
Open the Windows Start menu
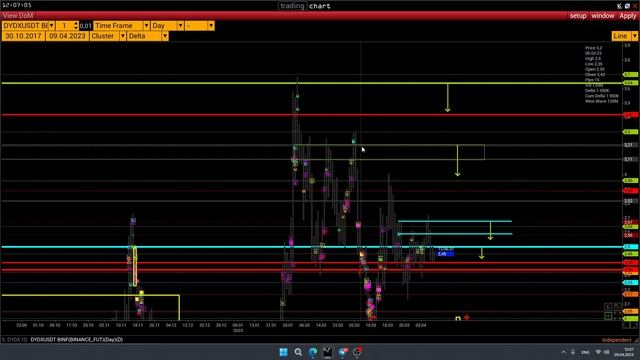click(283, 352)
